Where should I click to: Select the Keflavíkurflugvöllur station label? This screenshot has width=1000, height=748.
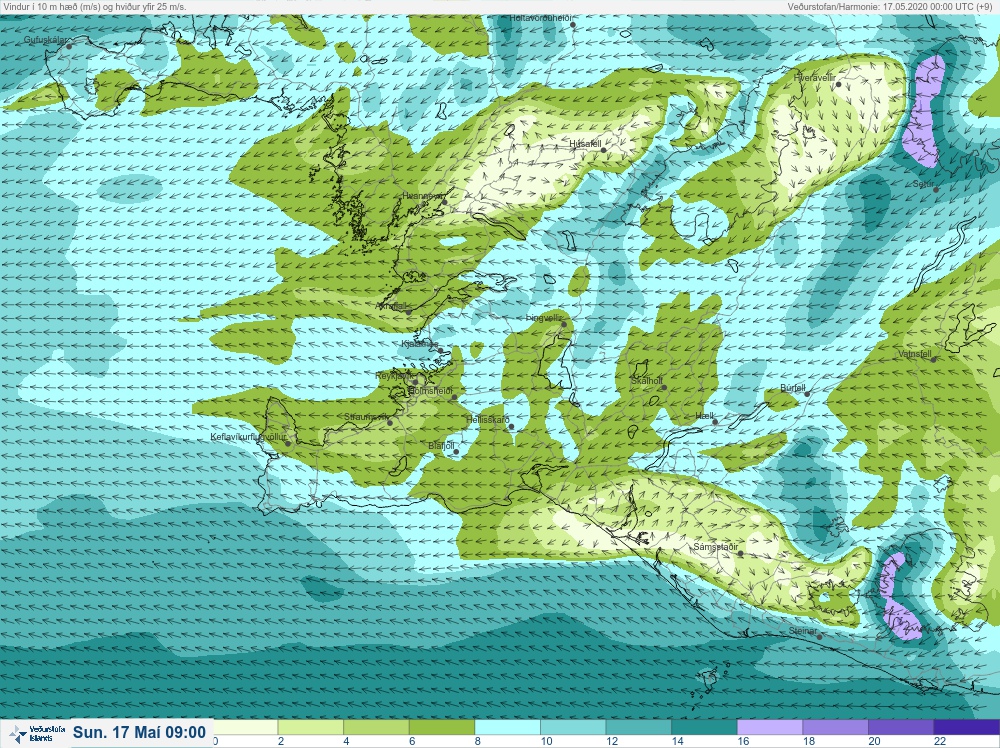click(x=247, y=437)
